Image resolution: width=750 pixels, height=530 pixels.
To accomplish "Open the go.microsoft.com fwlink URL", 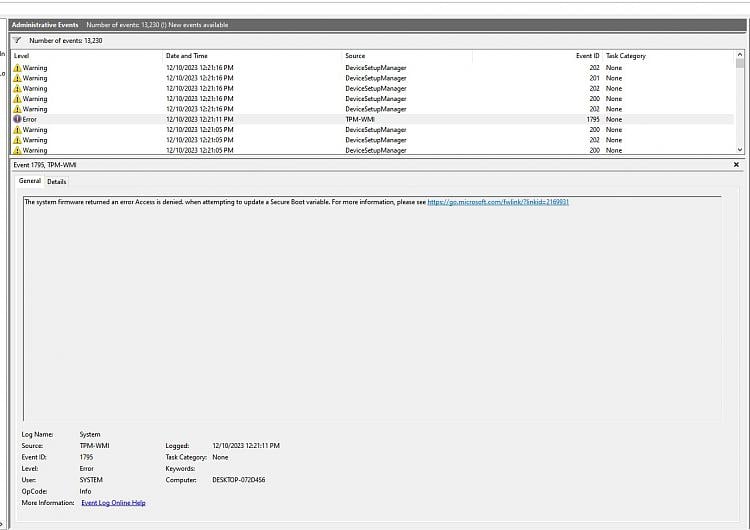I will [498, 202].
